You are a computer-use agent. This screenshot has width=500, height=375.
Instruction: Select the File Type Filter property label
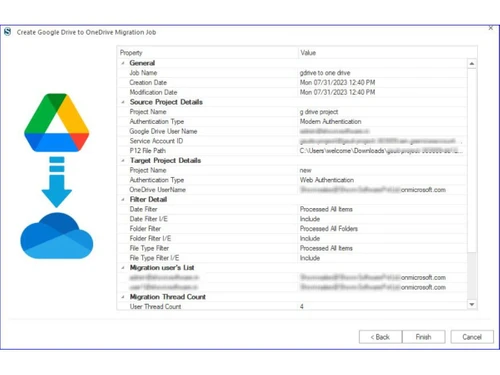(x=149, y=248)
